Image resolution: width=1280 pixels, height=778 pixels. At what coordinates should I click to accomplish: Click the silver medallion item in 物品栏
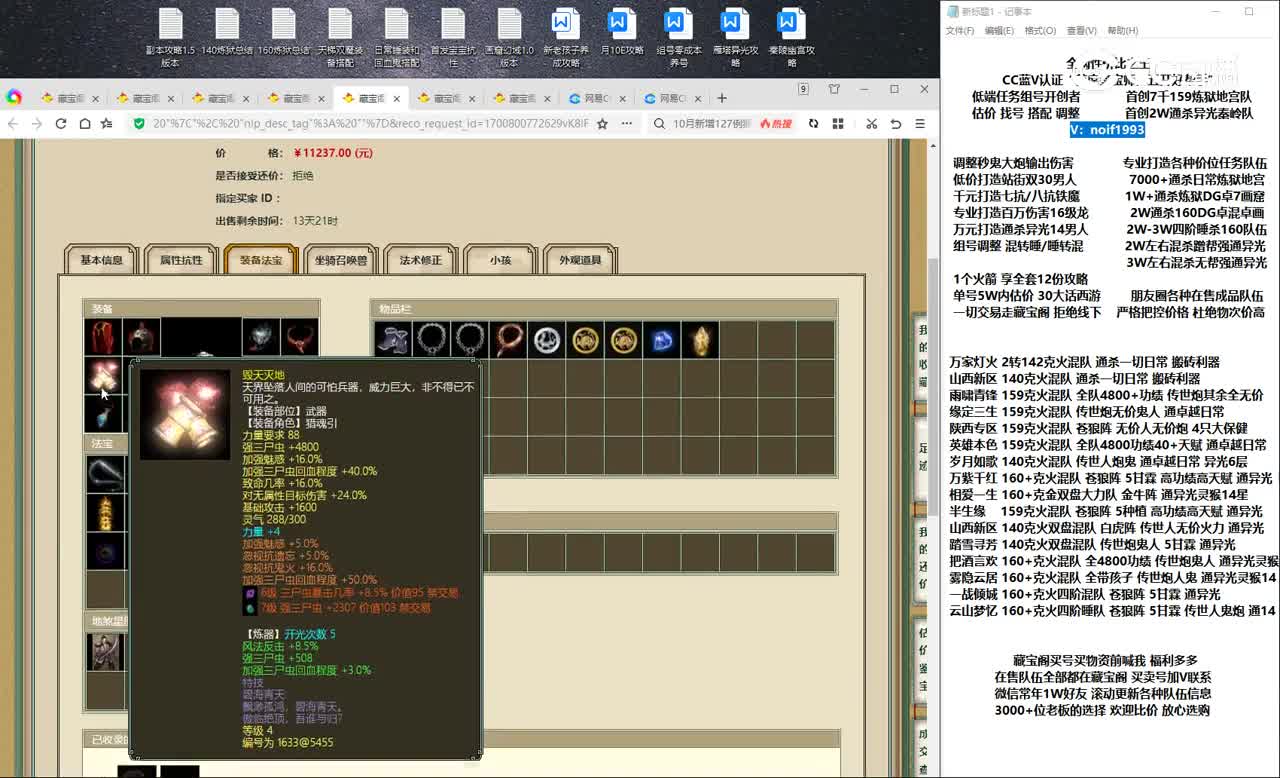pos(547,340)
